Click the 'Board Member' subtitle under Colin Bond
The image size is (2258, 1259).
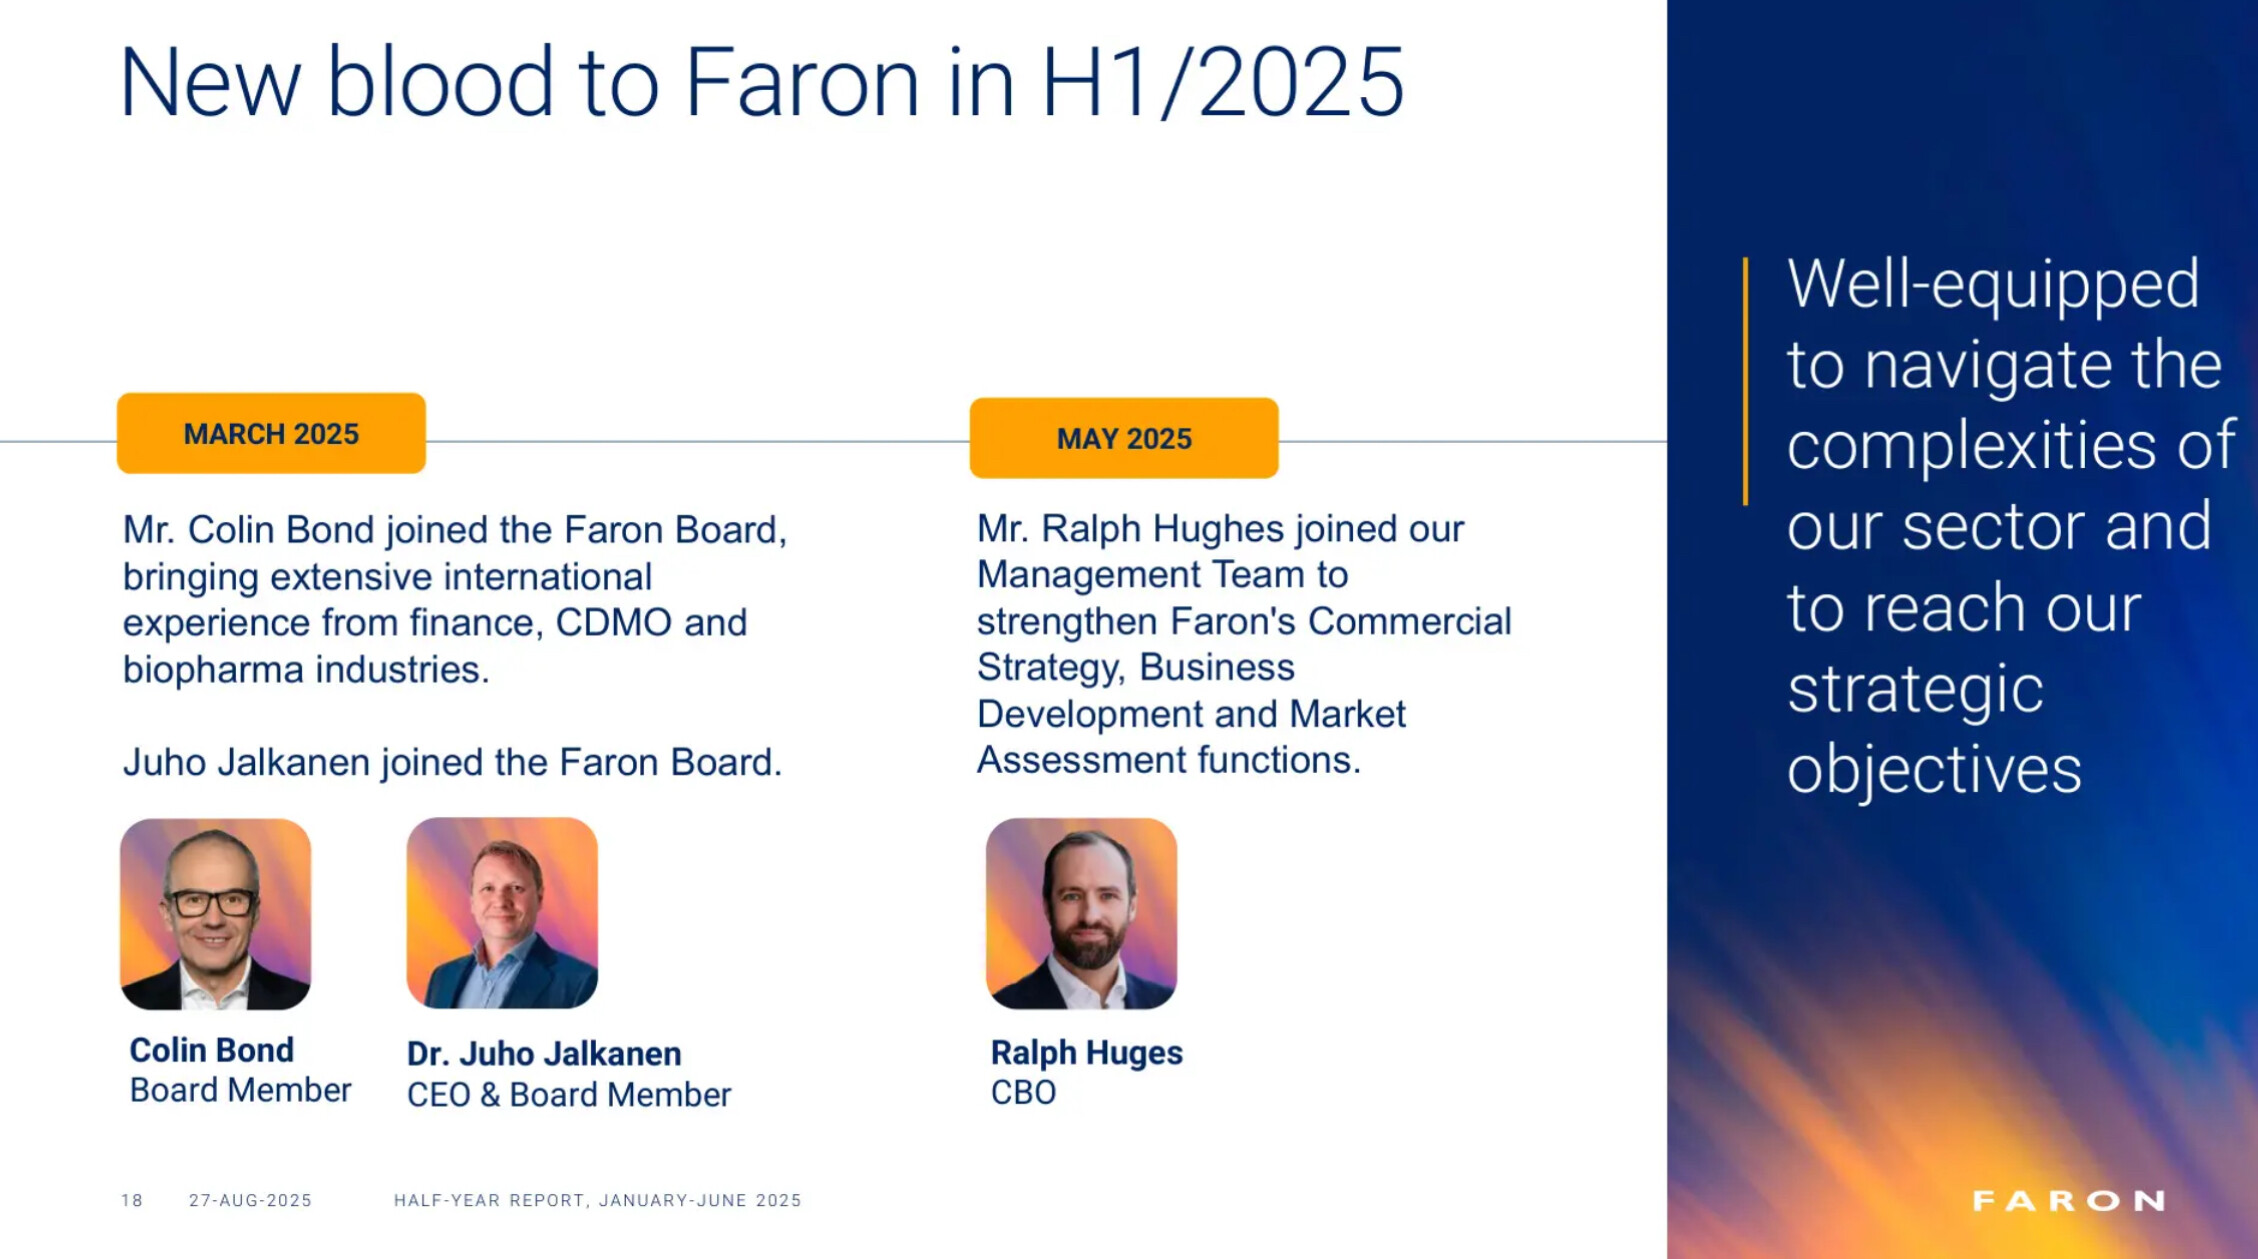tap(240, 1090)
